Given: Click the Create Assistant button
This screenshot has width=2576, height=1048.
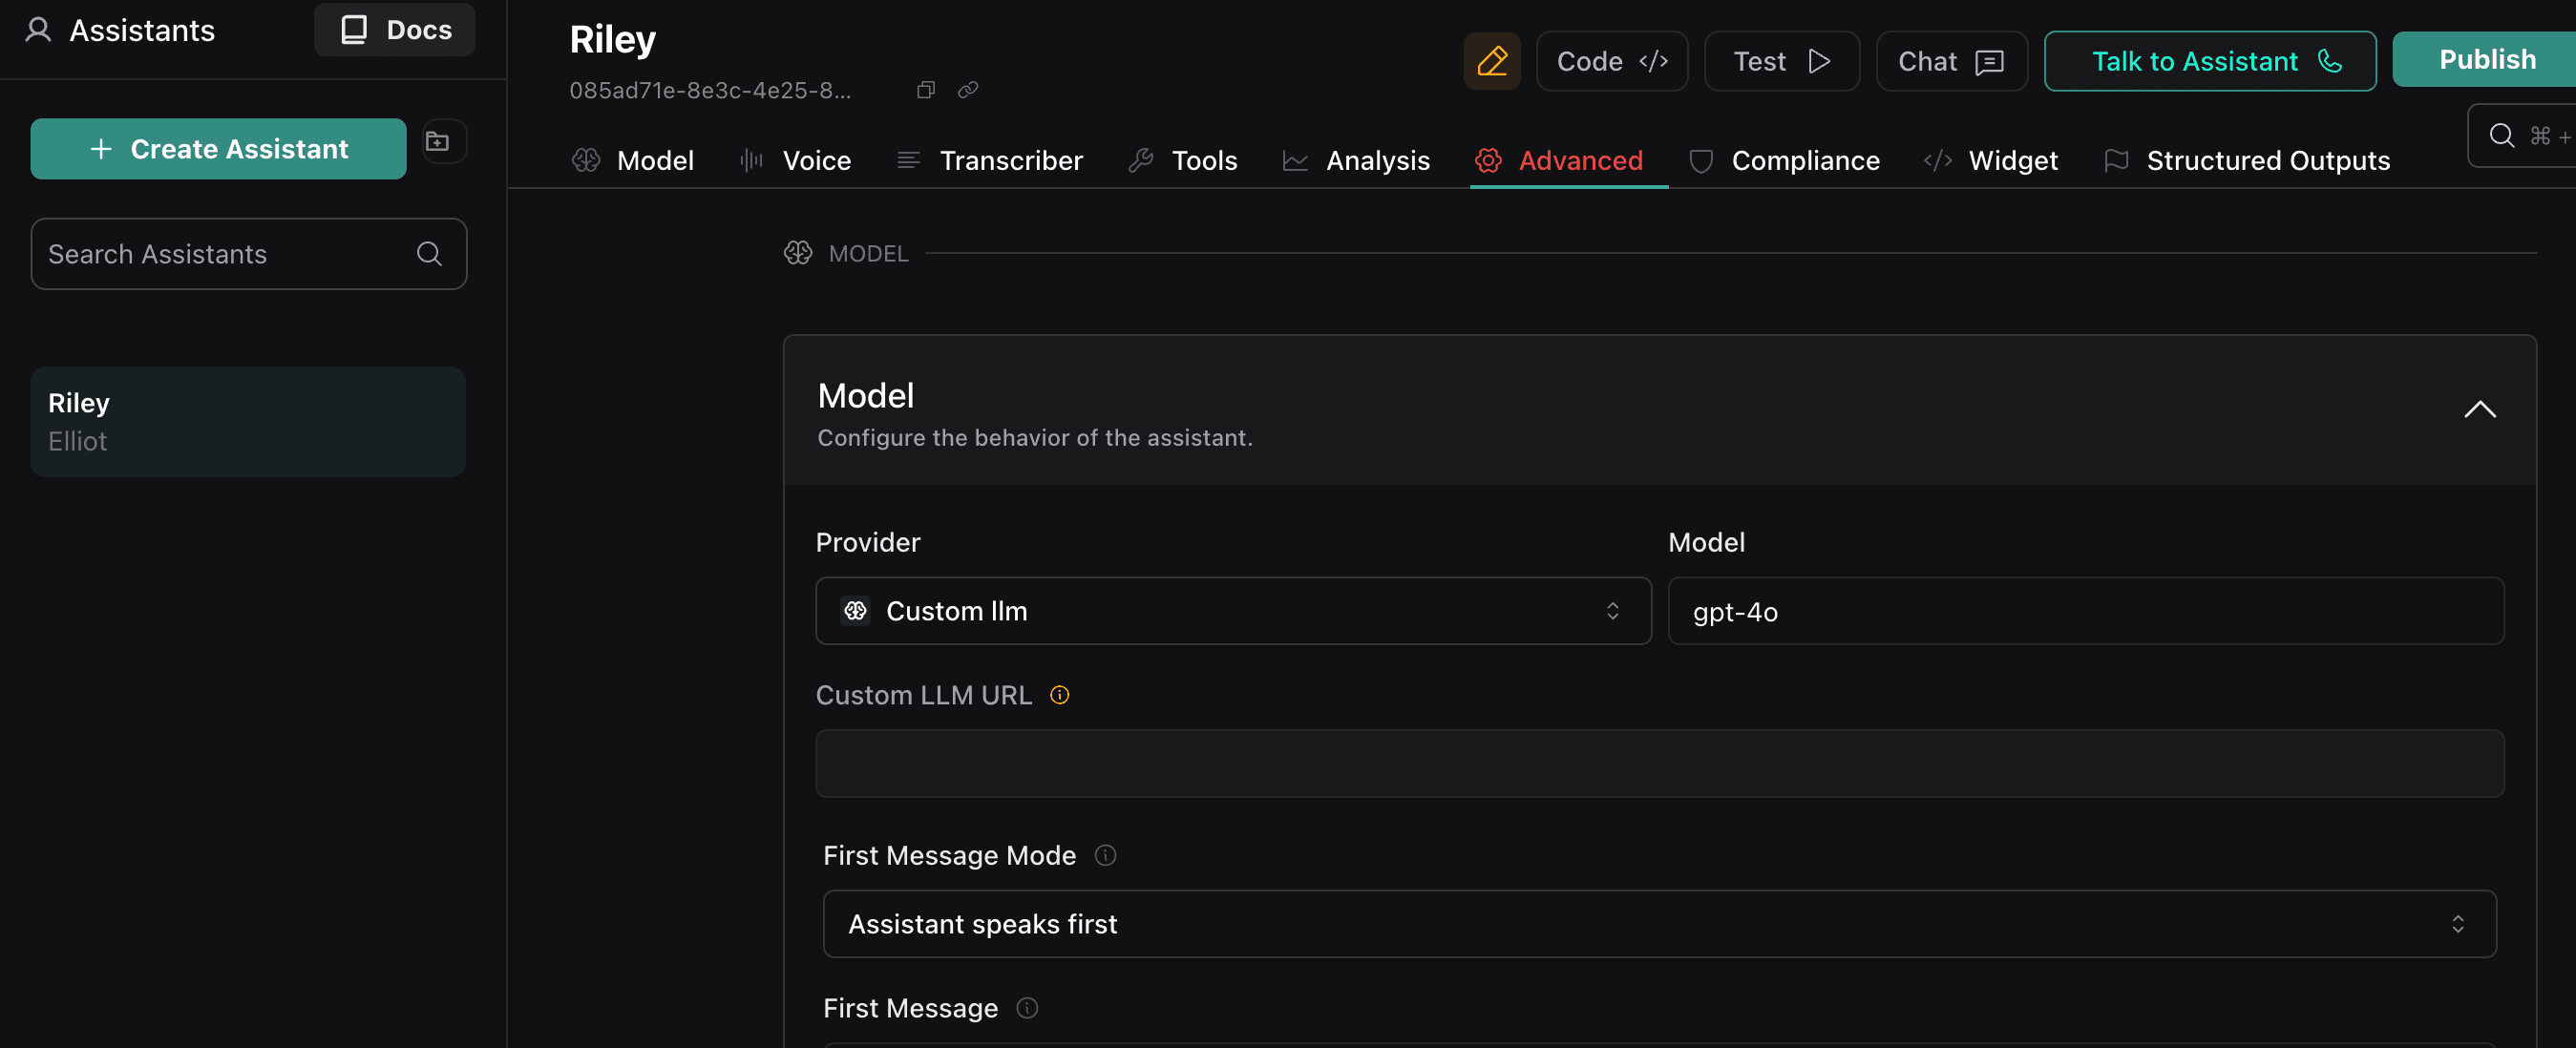Looking at the screenshot, I should (x=218, y=149).
